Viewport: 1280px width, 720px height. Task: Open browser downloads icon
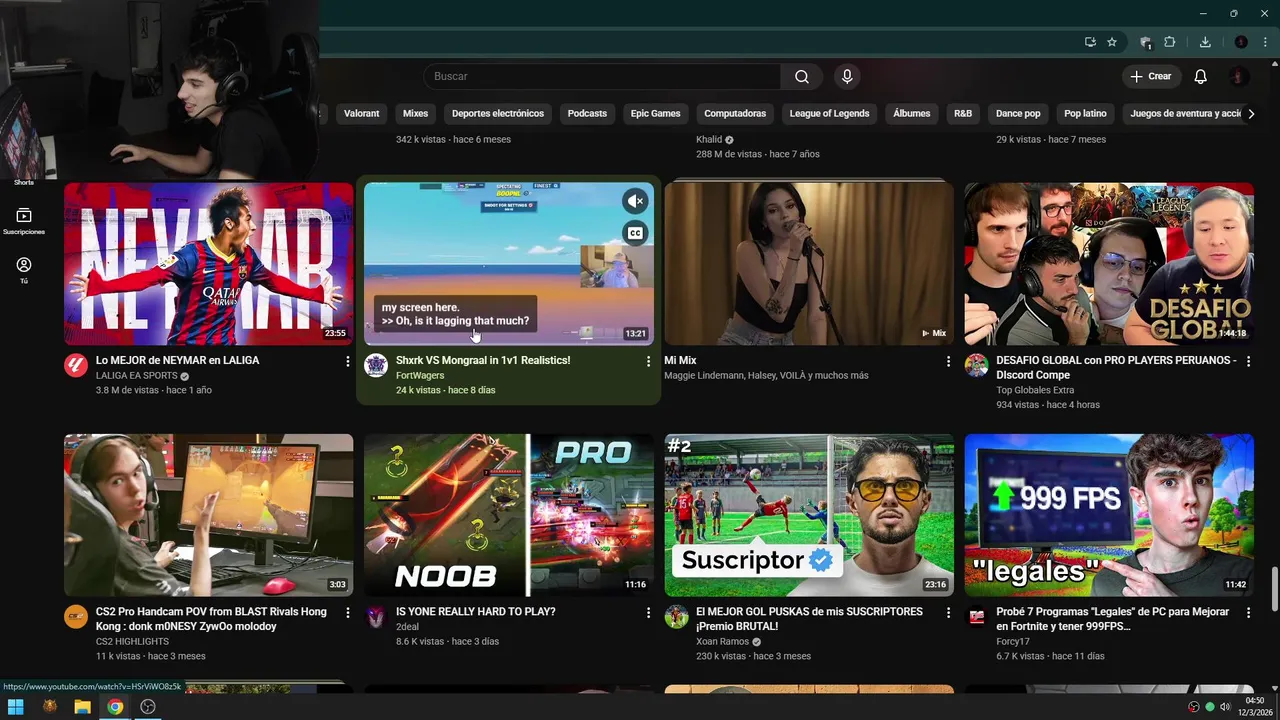point(1205,42)
